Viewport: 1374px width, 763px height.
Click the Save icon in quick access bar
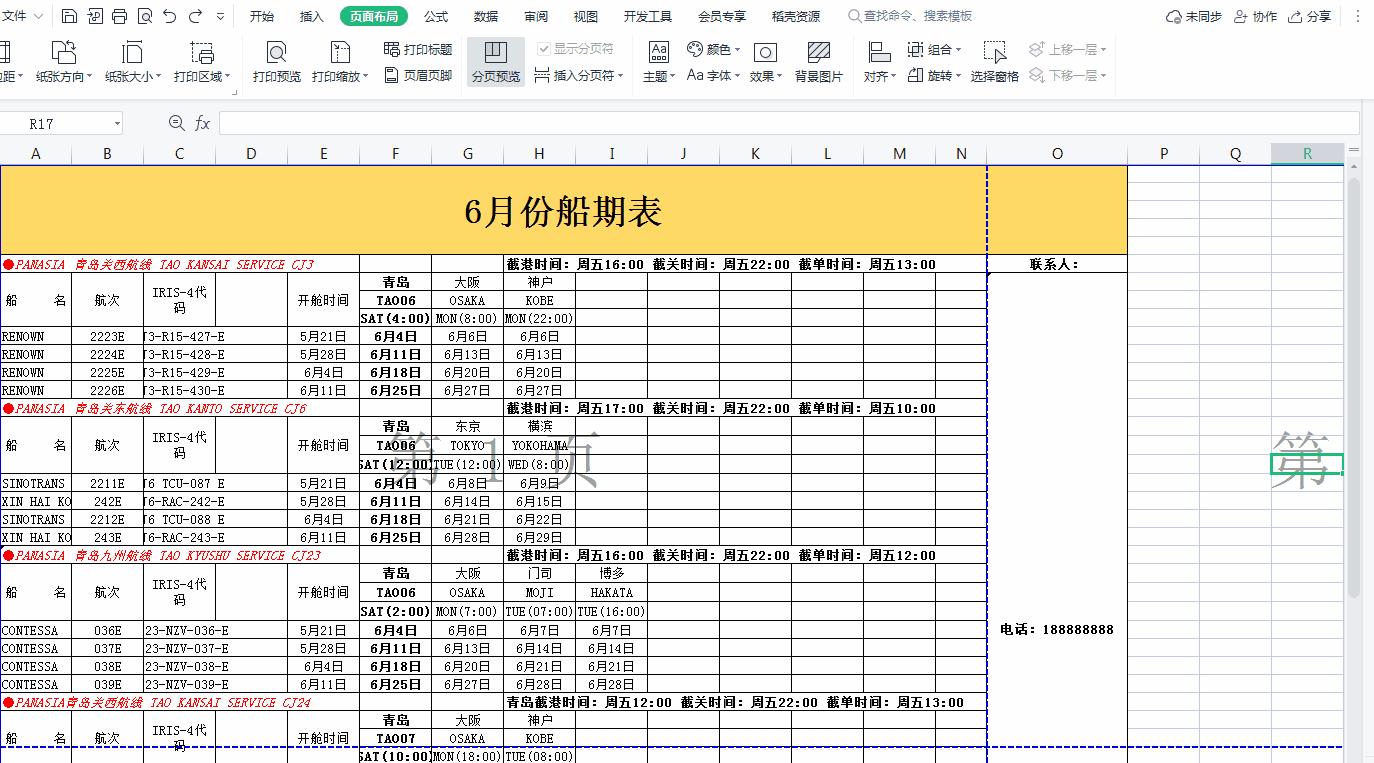coord(69,15)
